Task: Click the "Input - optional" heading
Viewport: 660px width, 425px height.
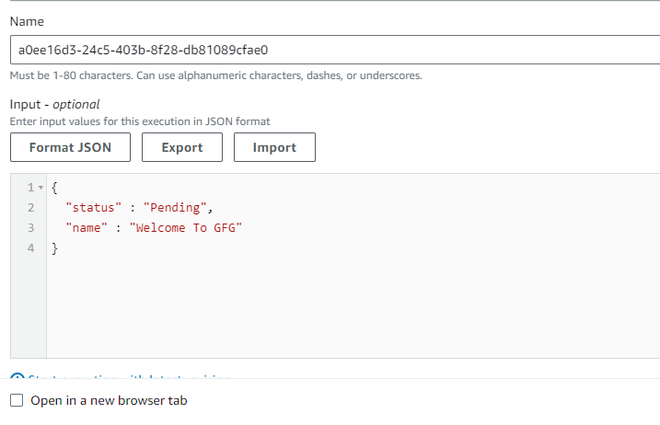Action: pos(55,104)
